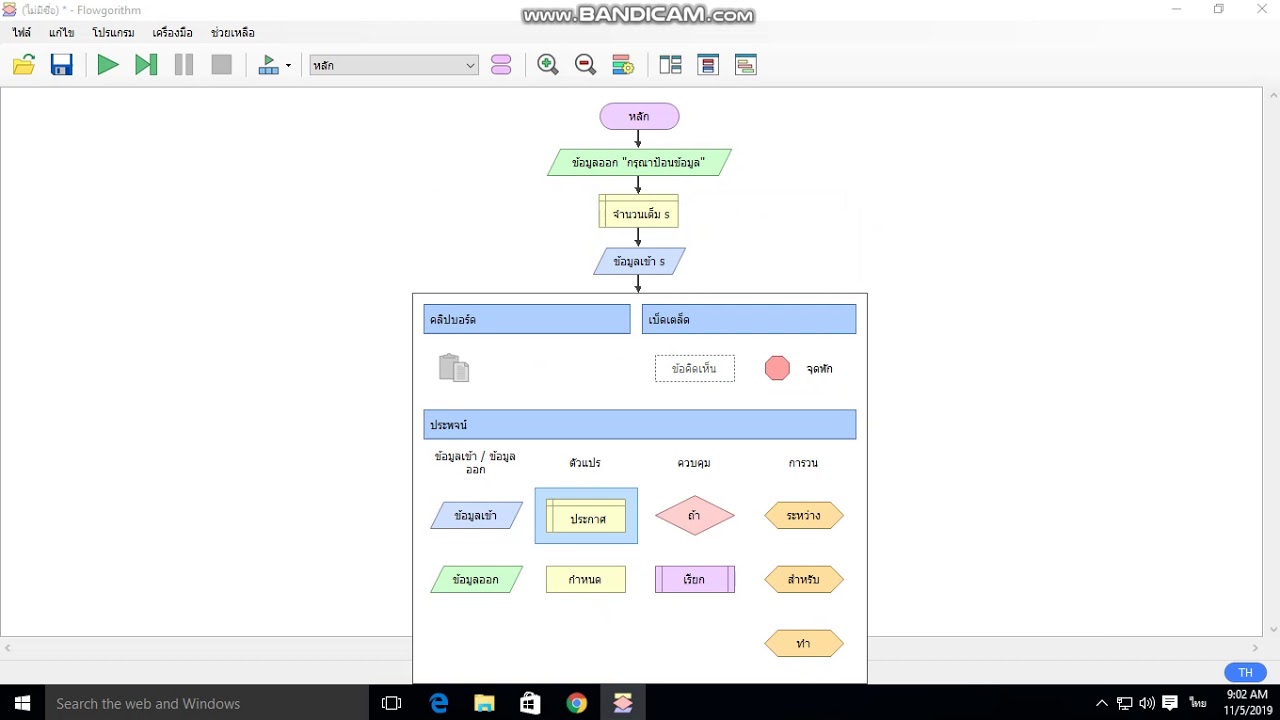Insert the ข้อมูลเข้า input shape from palette

tap(476, 516)
